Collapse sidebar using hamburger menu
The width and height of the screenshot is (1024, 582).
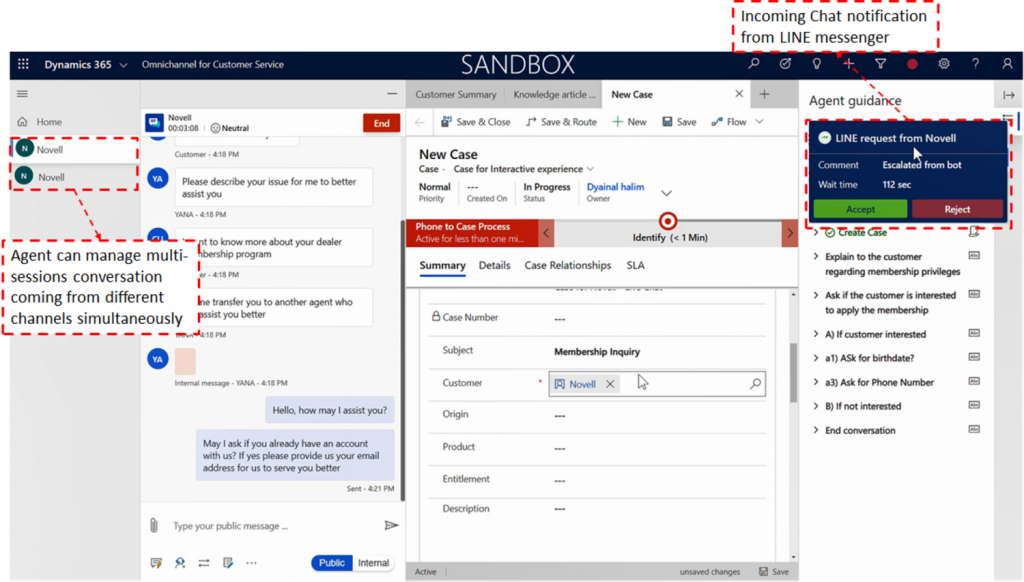coord(22,94)
